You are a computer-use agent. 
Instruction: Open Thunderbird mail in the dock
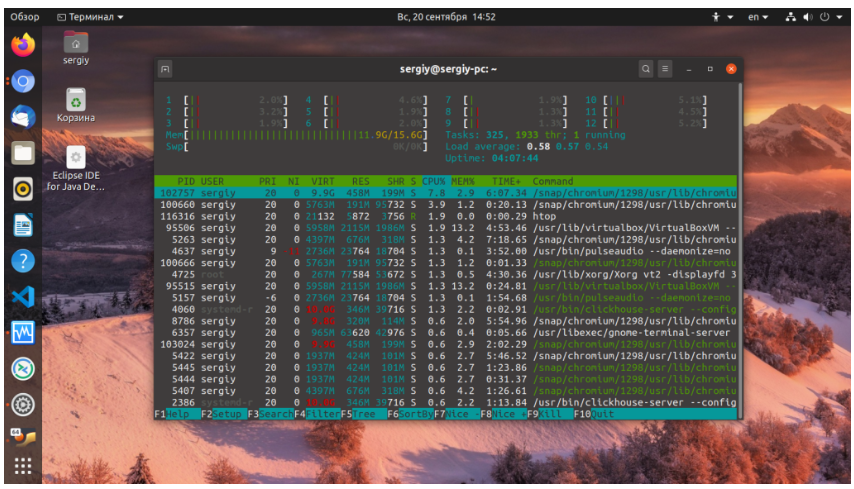(23, 117)
